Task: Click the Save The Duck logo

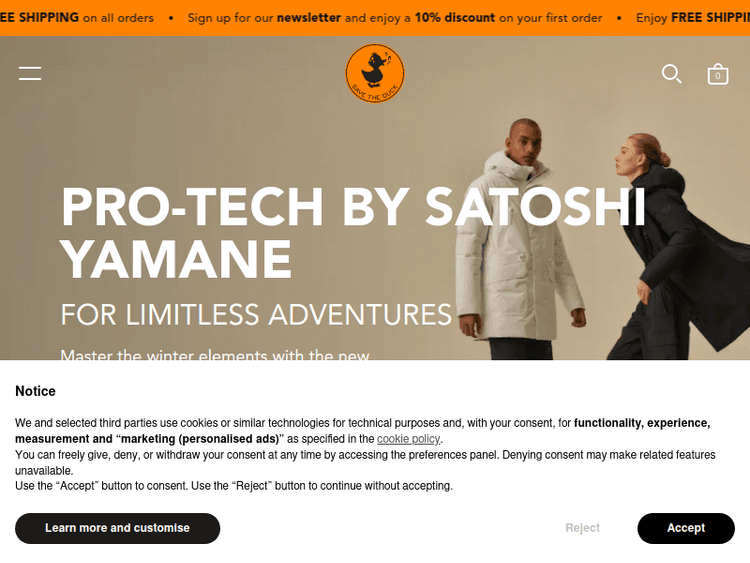Action: (x=375, y=73)
